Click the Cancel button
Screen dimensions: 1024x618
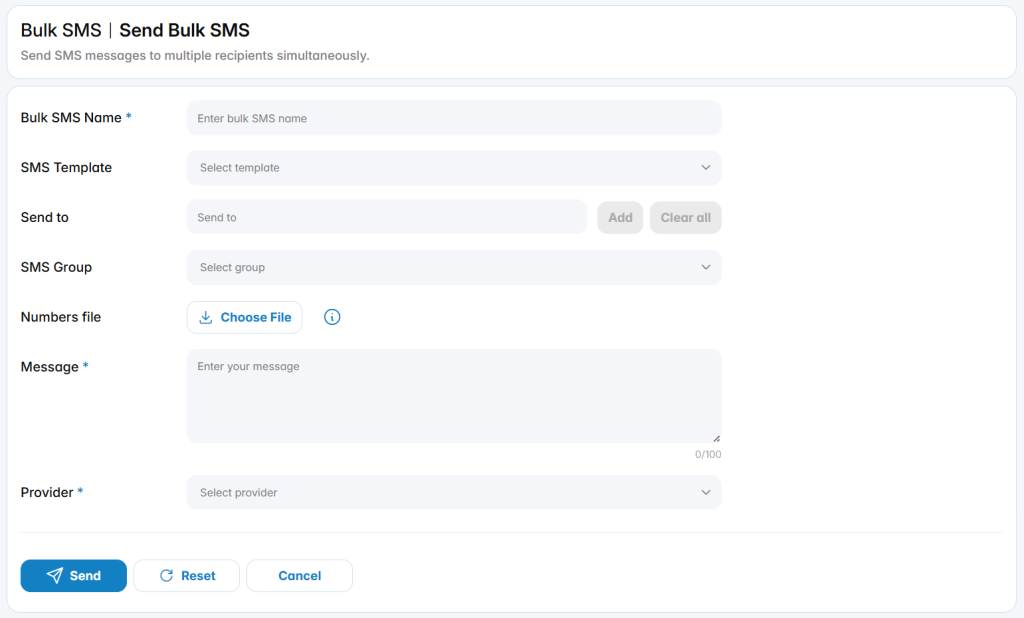300,576
